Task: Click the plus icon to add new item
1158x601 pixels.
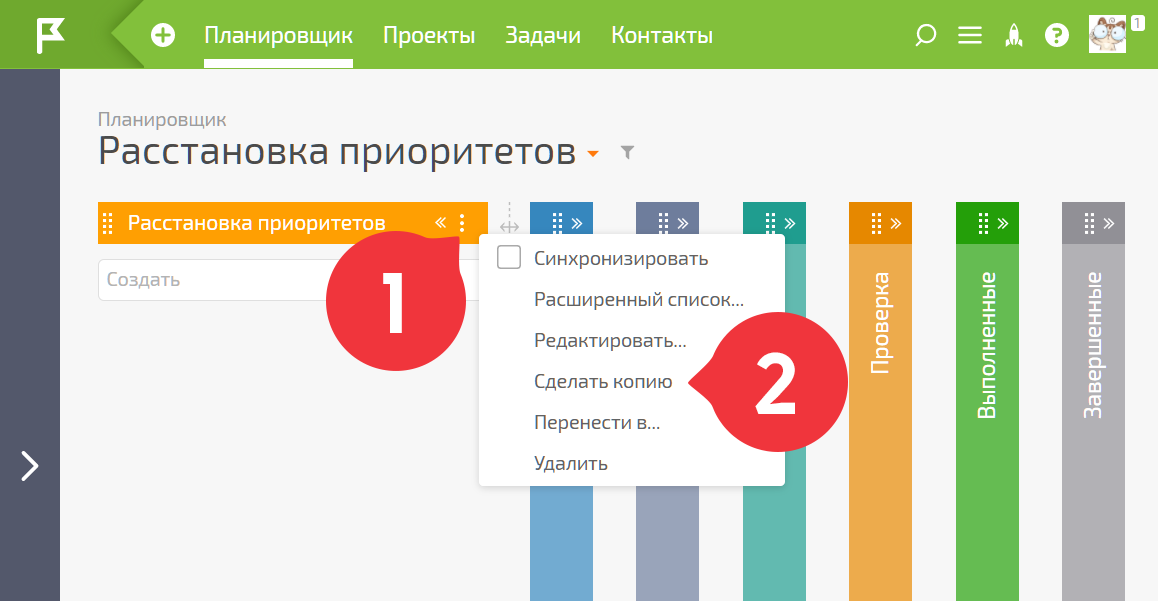Action: coord(162,35)
